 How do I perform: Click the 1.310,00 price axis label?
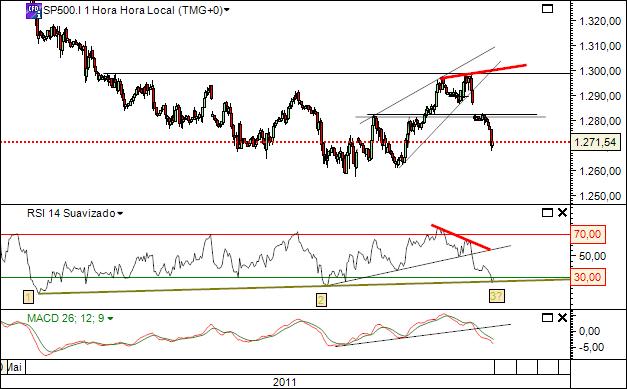pos(600,46)
